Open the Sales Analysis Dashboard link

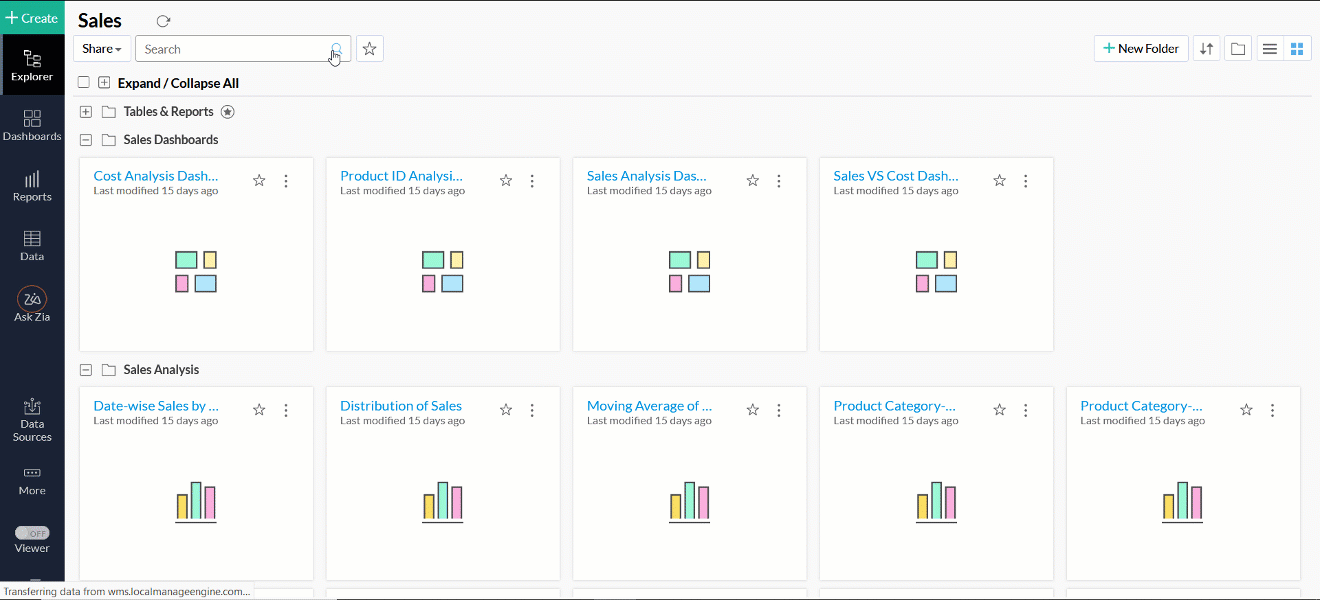(x=647, y=176)
